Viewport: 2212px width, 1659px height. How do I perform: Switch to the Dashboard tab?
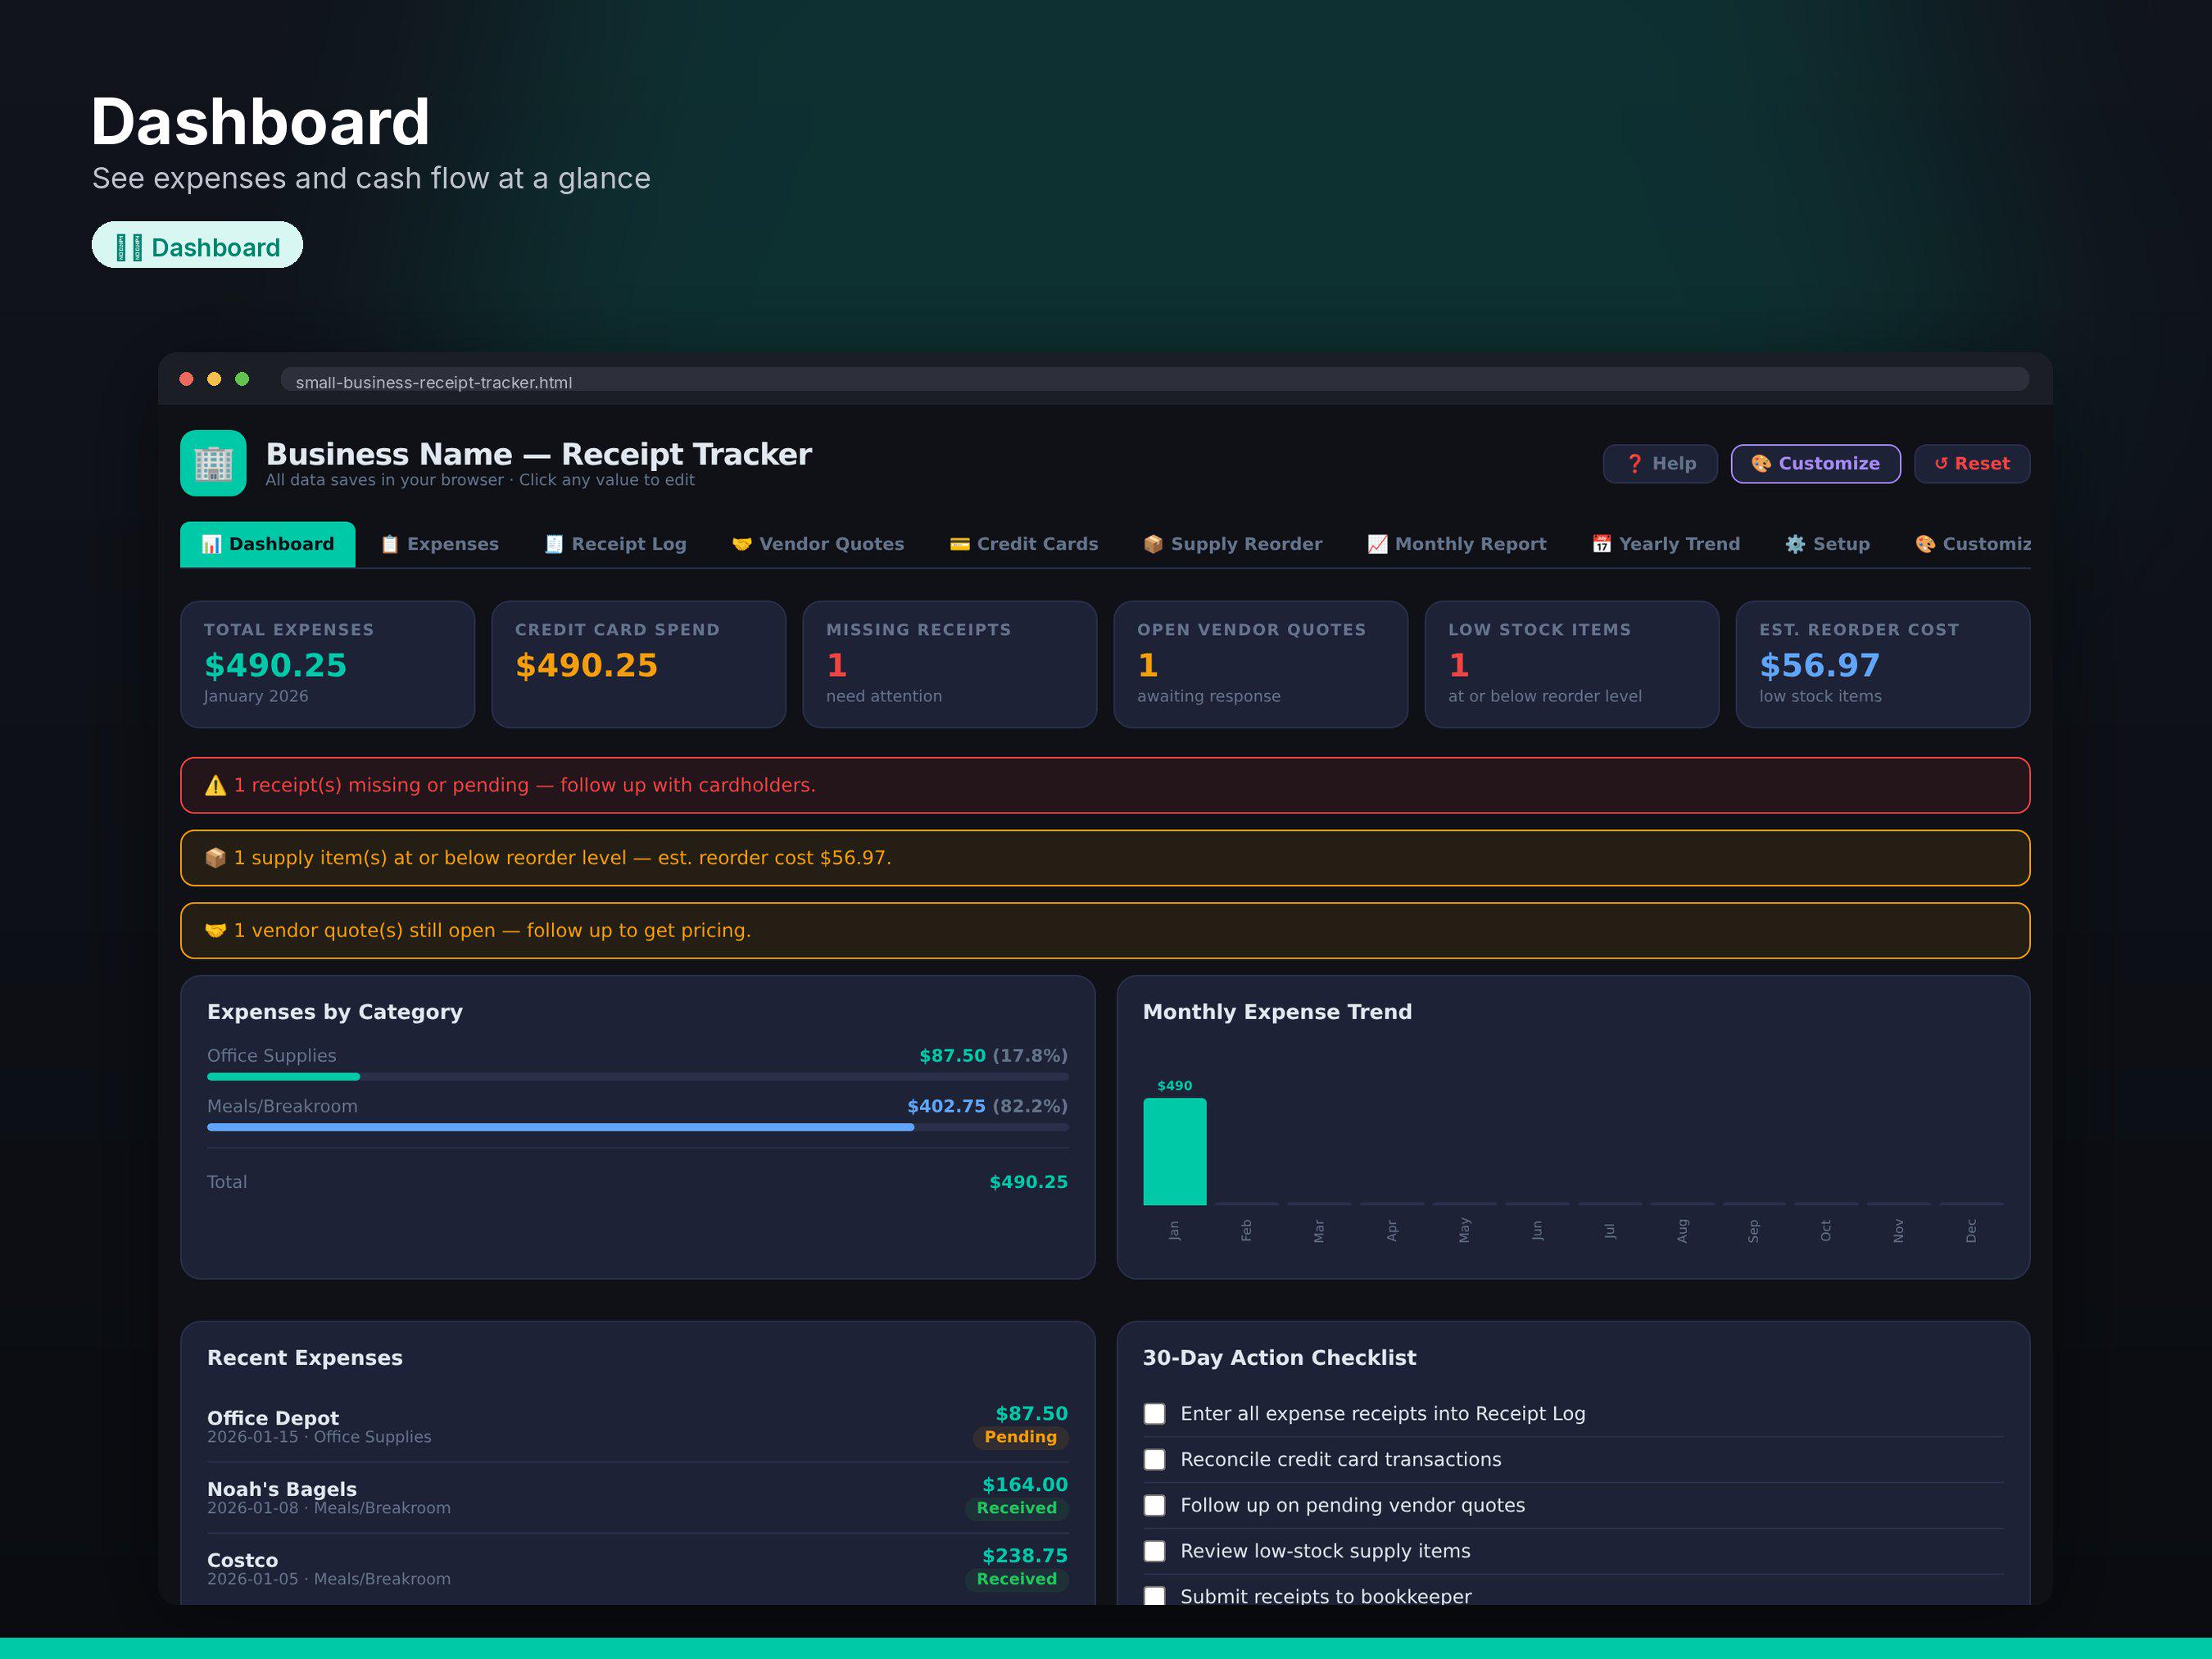267,544
